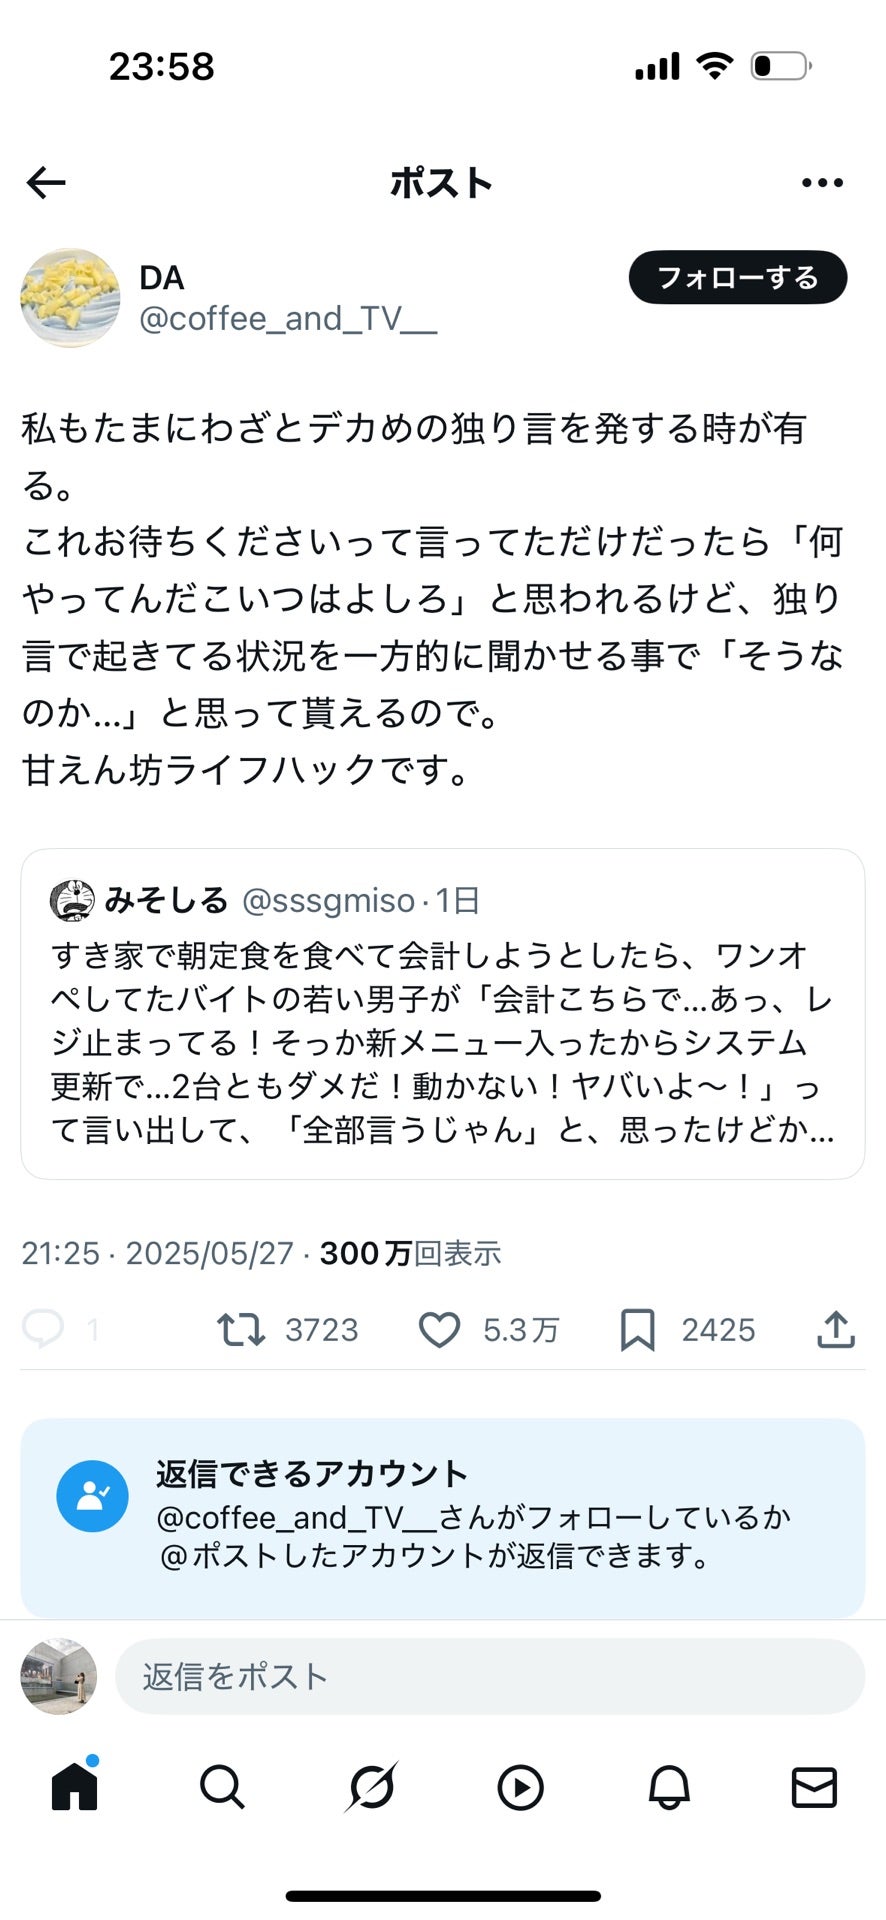Open the three-dot overflow menu

point(823,181)
